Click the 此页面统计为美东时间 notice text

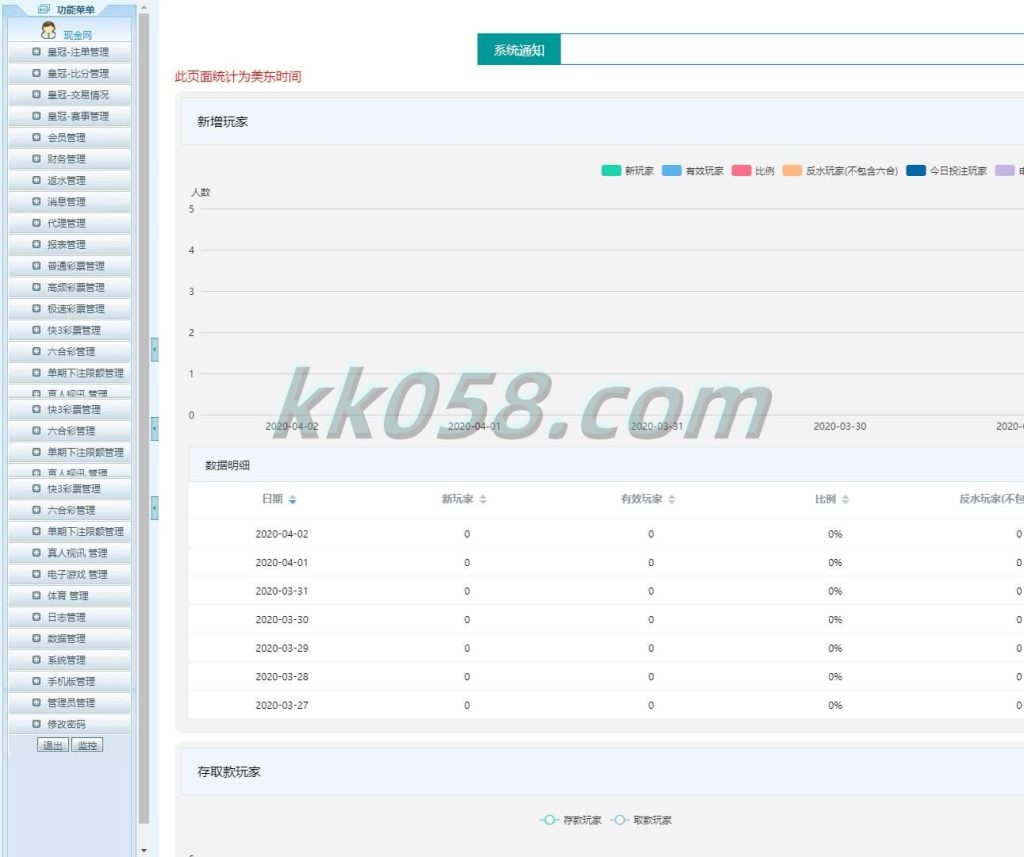click(x=238, y=76)
